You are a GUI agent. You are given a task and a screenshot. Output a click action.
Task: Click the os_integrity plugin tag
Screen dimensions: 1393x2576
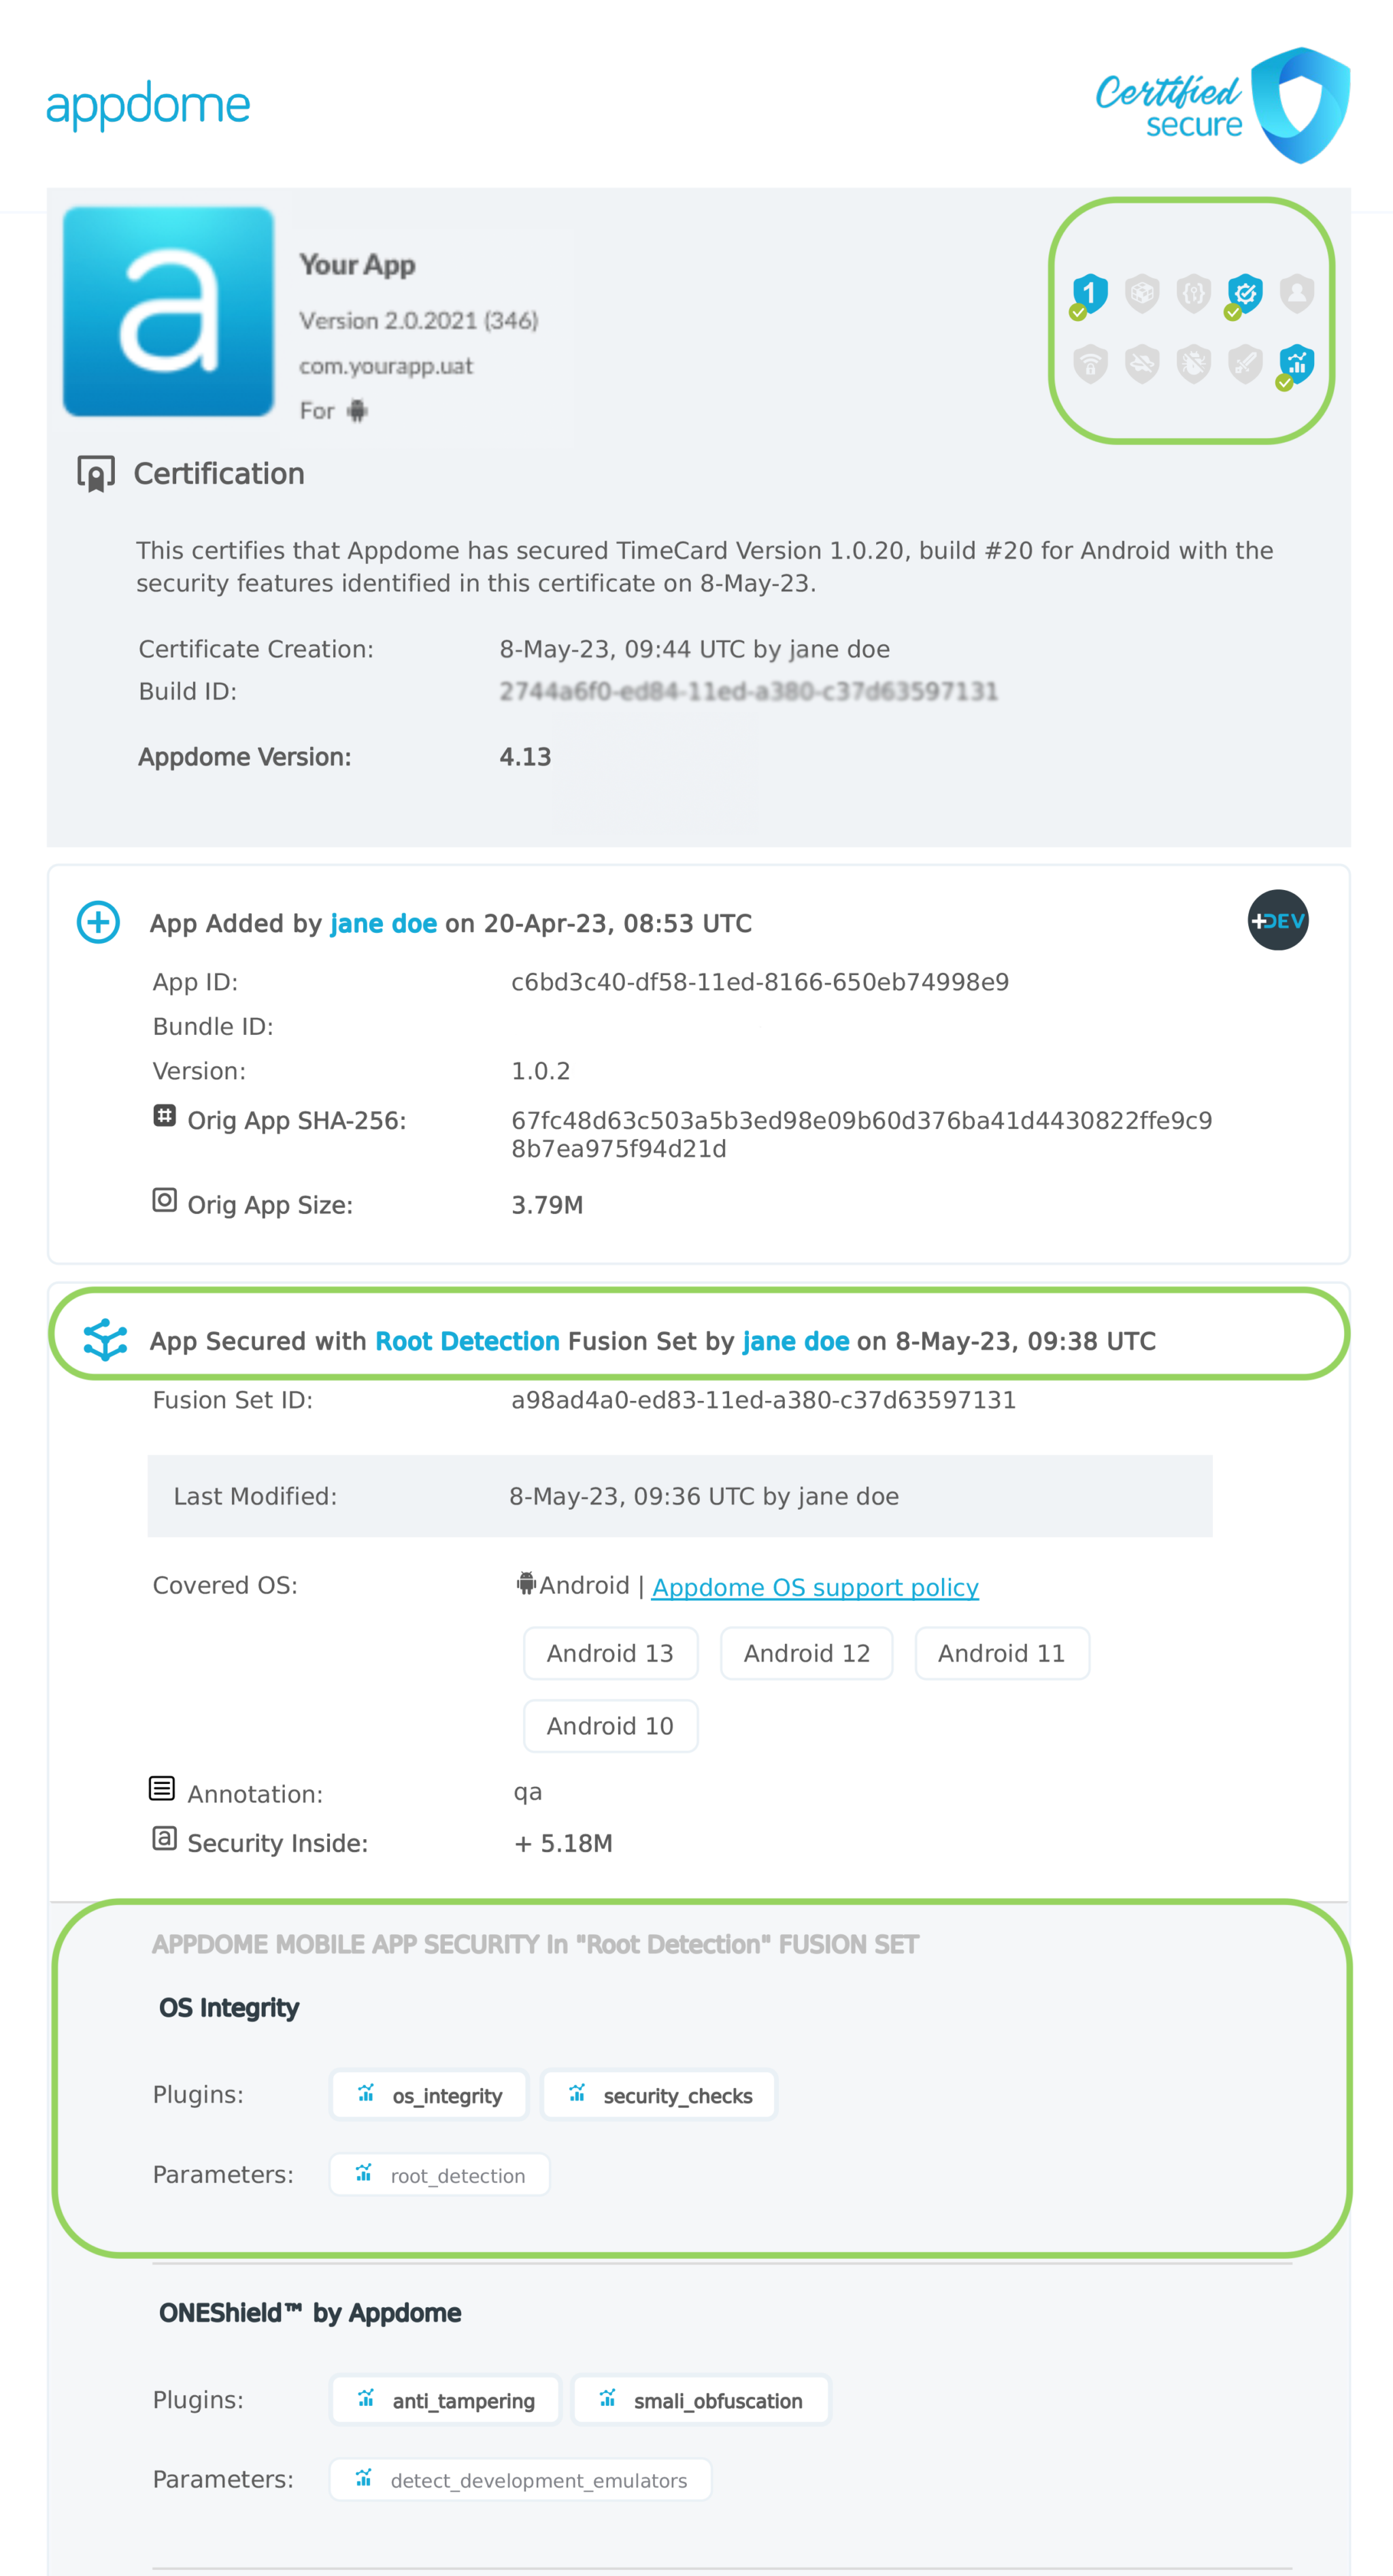coord(429,2095)
